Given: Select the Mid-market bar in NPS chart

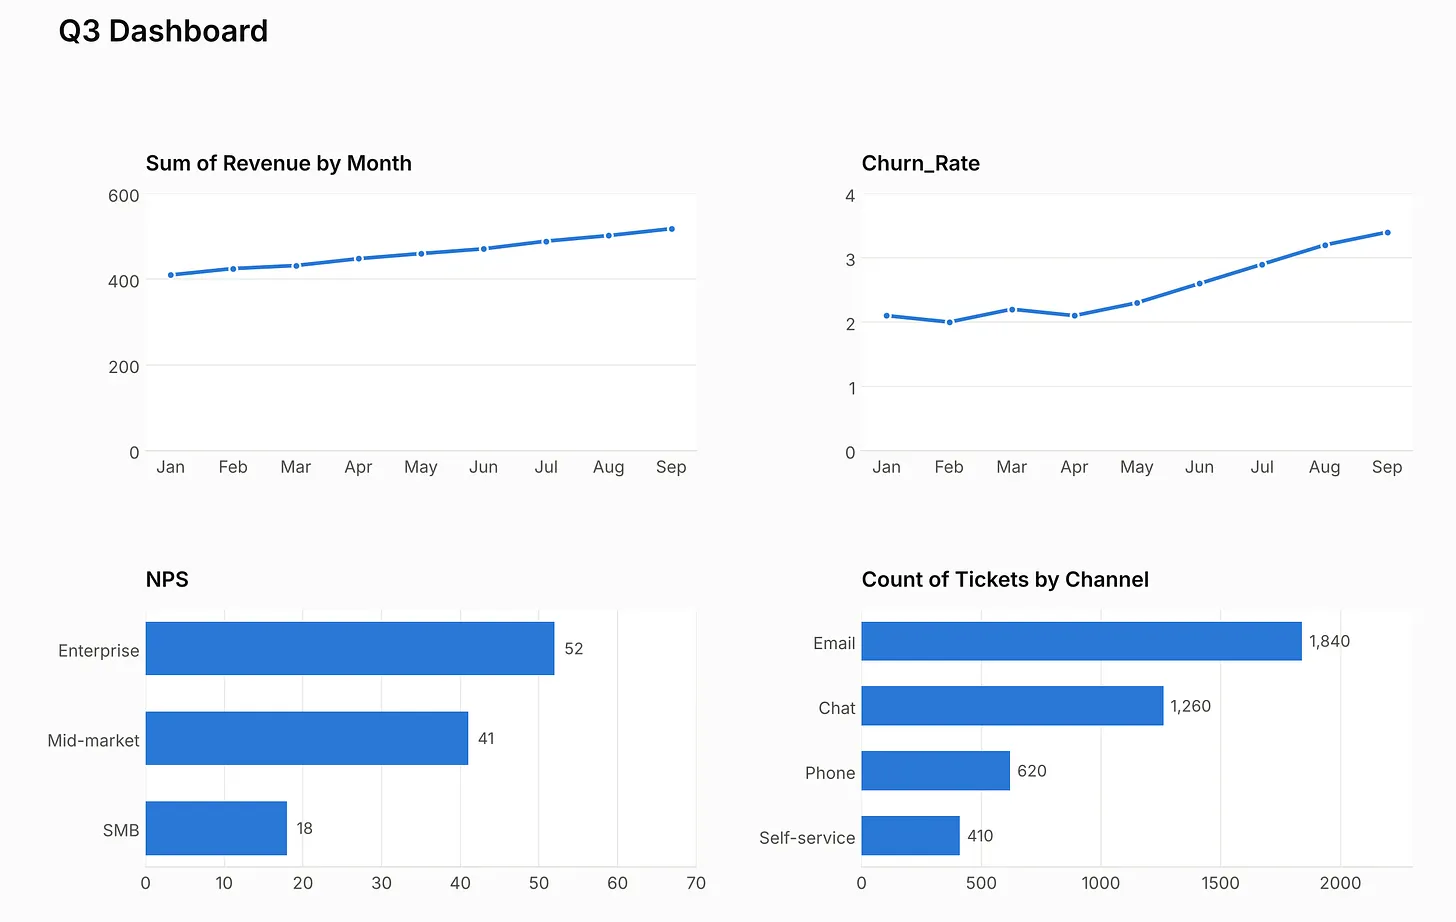Looking at the screenshot, I should [x=307, y=738].
